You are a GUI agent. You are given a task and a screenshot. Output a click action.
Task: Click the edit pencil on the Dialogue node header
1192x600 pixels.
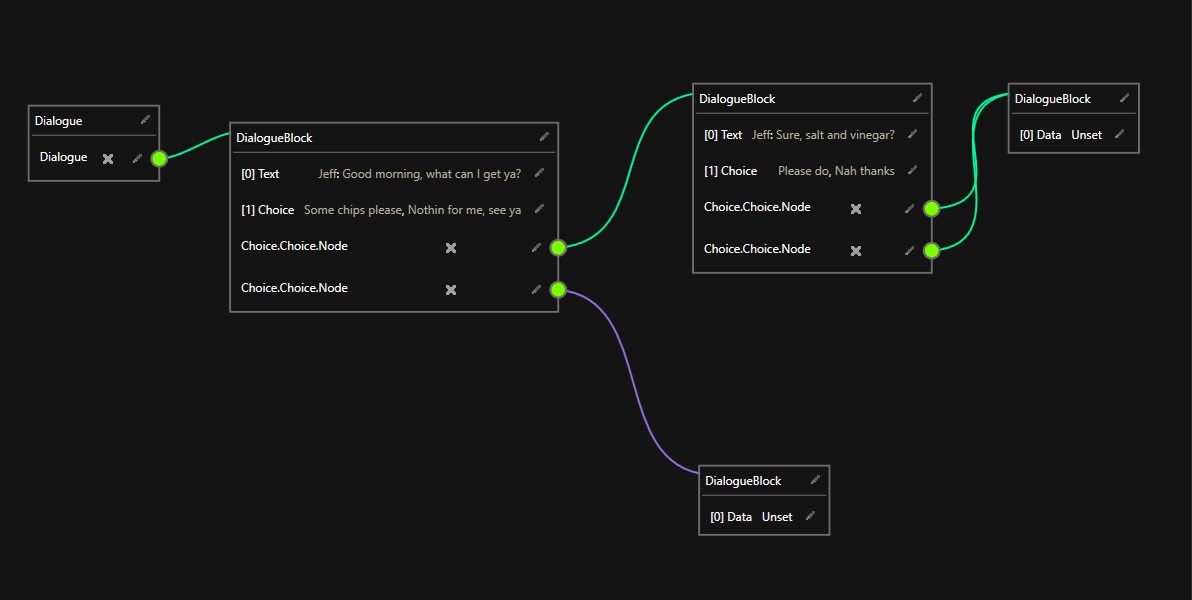coord(145,119)
